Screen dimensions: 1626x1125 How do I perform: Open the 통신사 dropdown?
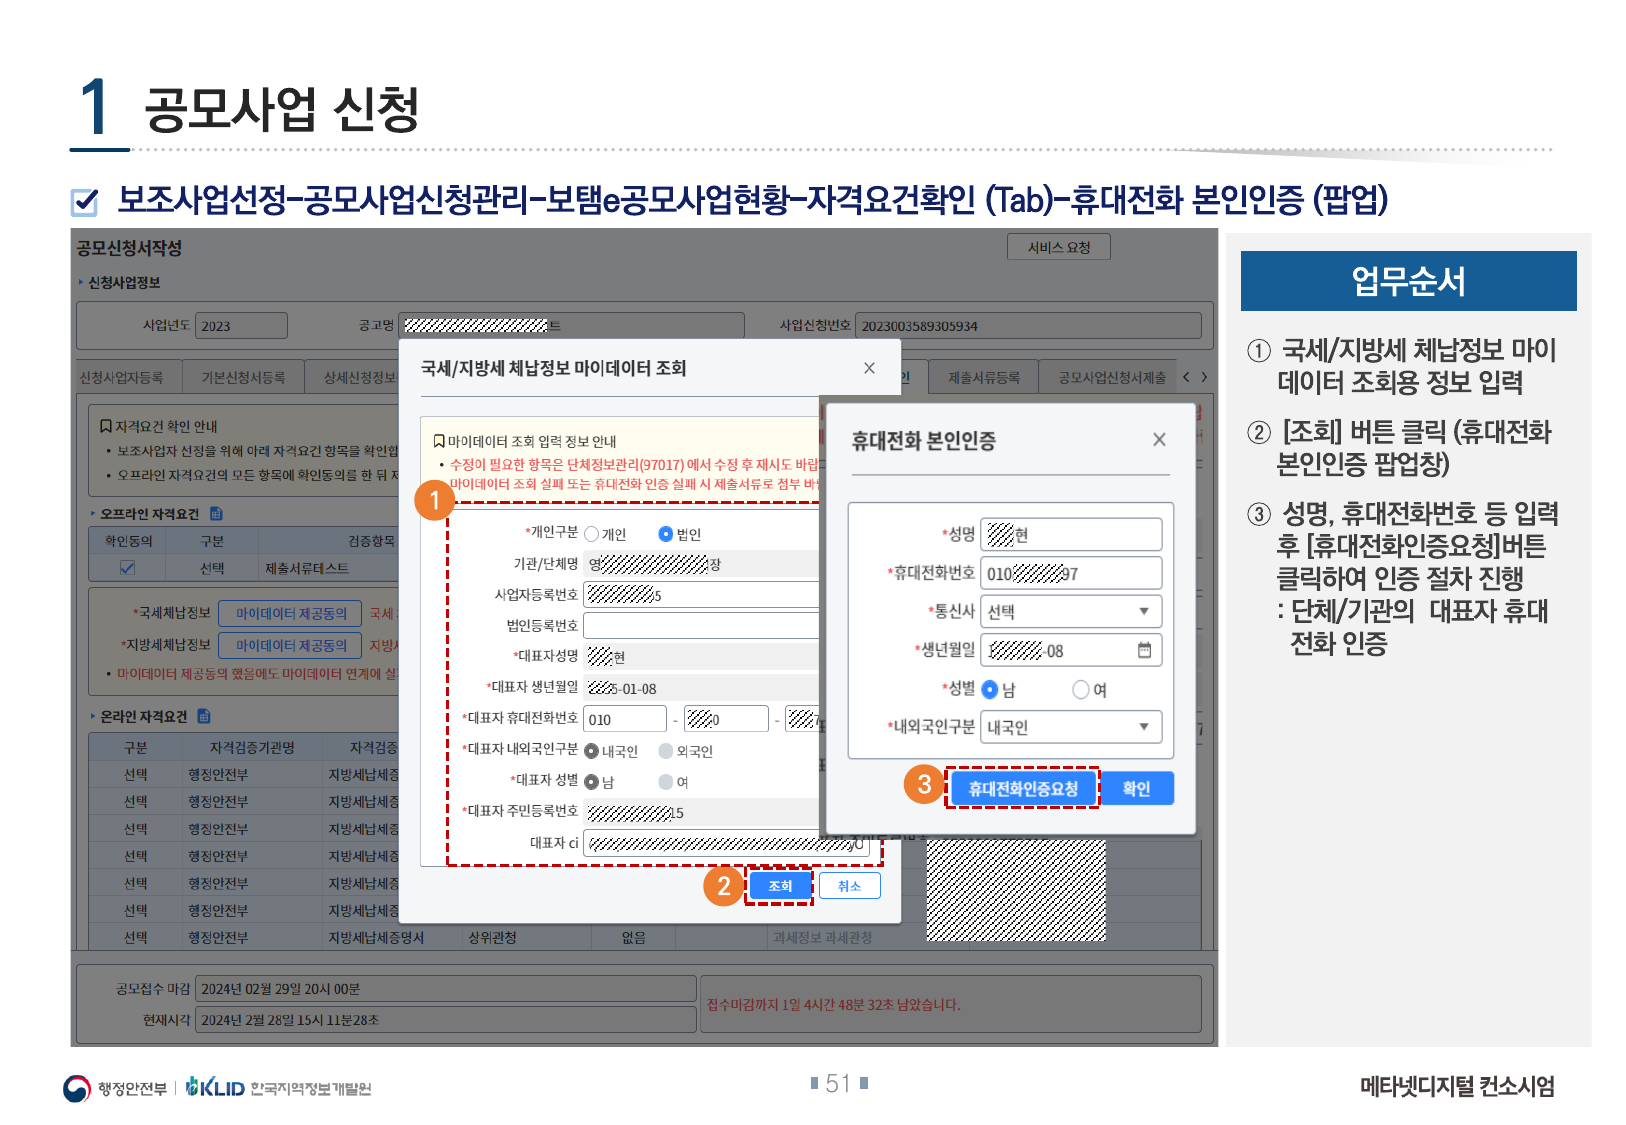(1070, 612)
